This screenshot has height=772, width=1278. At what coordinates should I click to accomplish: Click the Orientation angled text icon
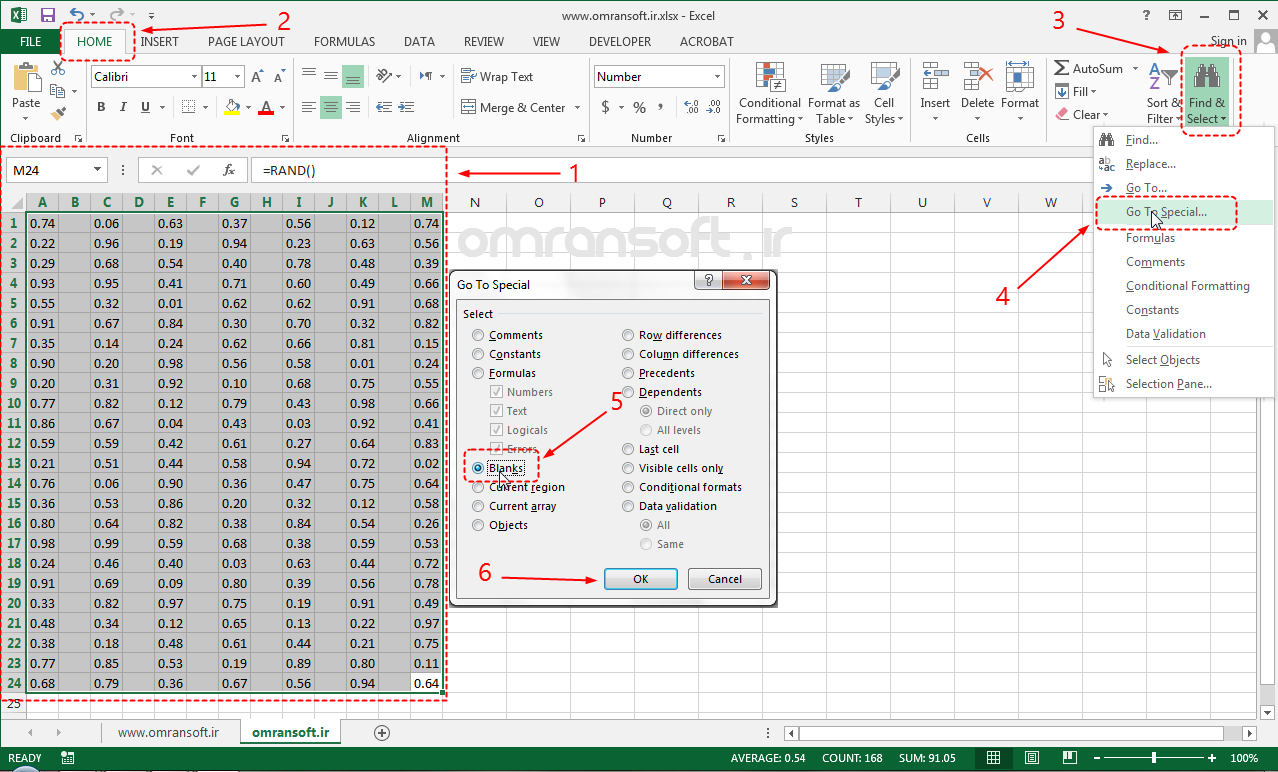pos(383,76)
